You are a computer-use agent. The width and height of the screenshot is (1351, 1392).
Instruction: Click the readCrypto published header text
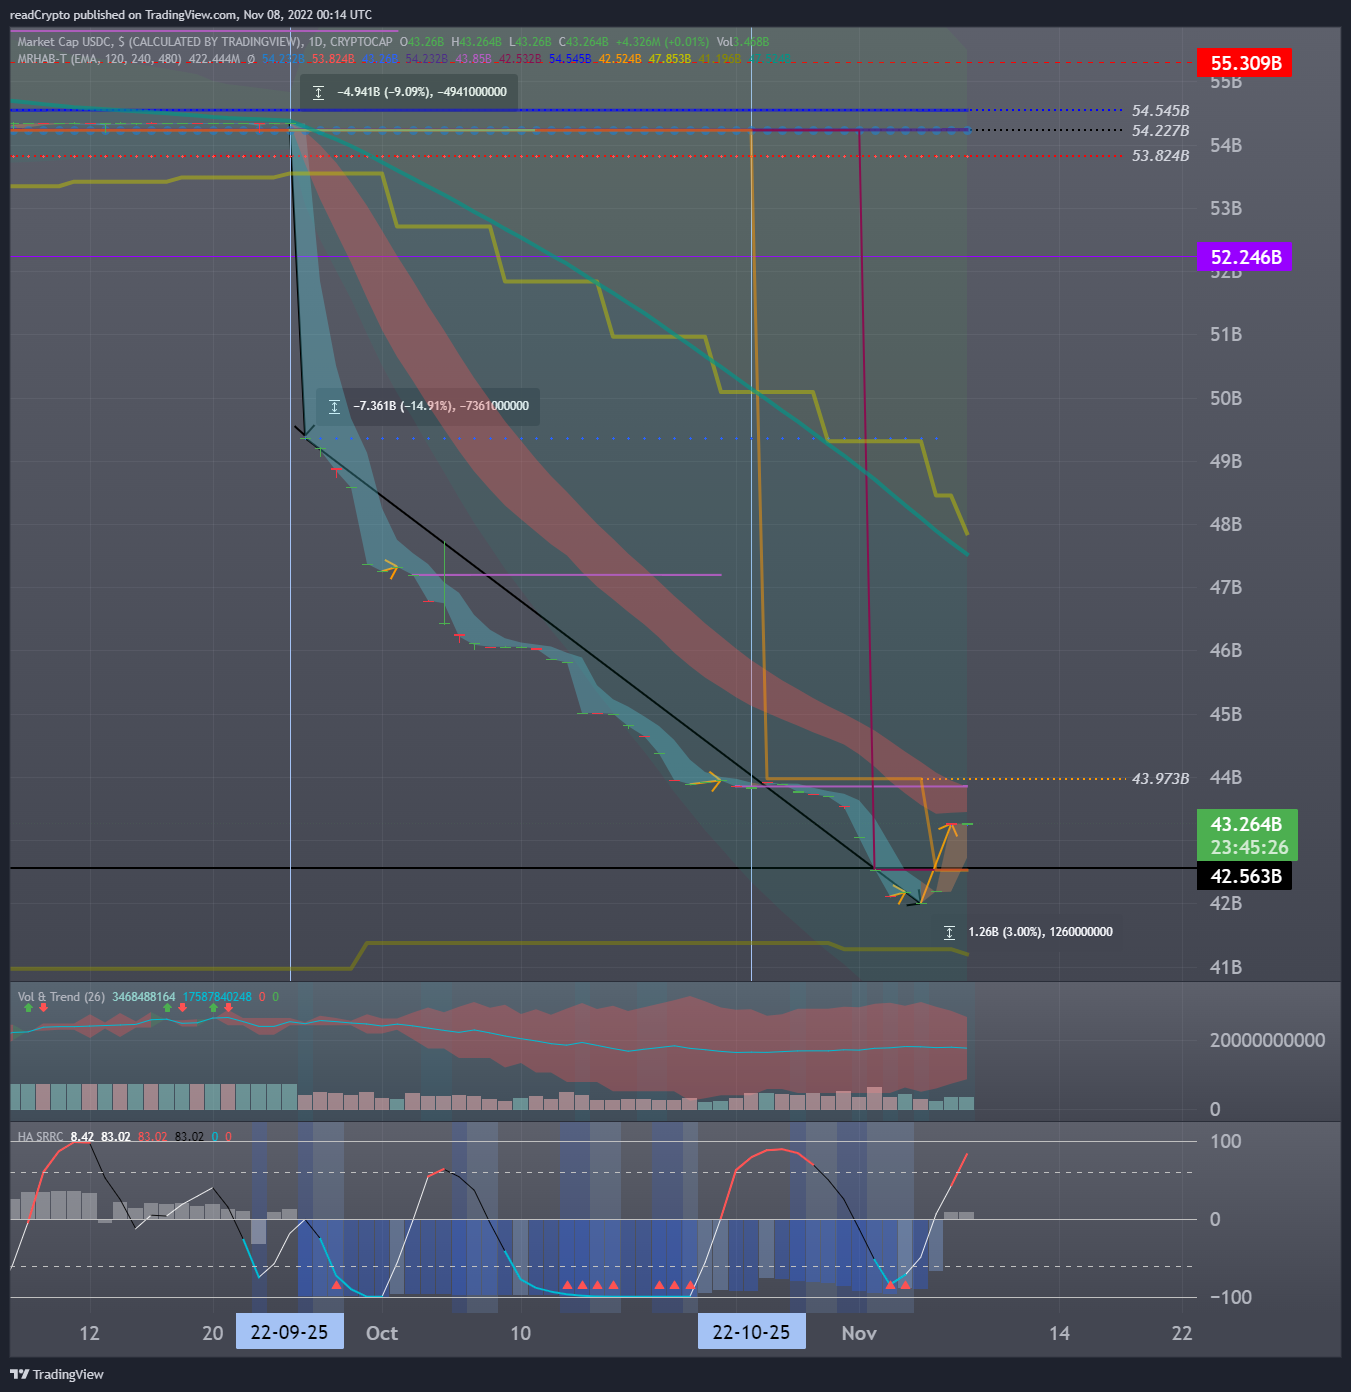point(190,15)
